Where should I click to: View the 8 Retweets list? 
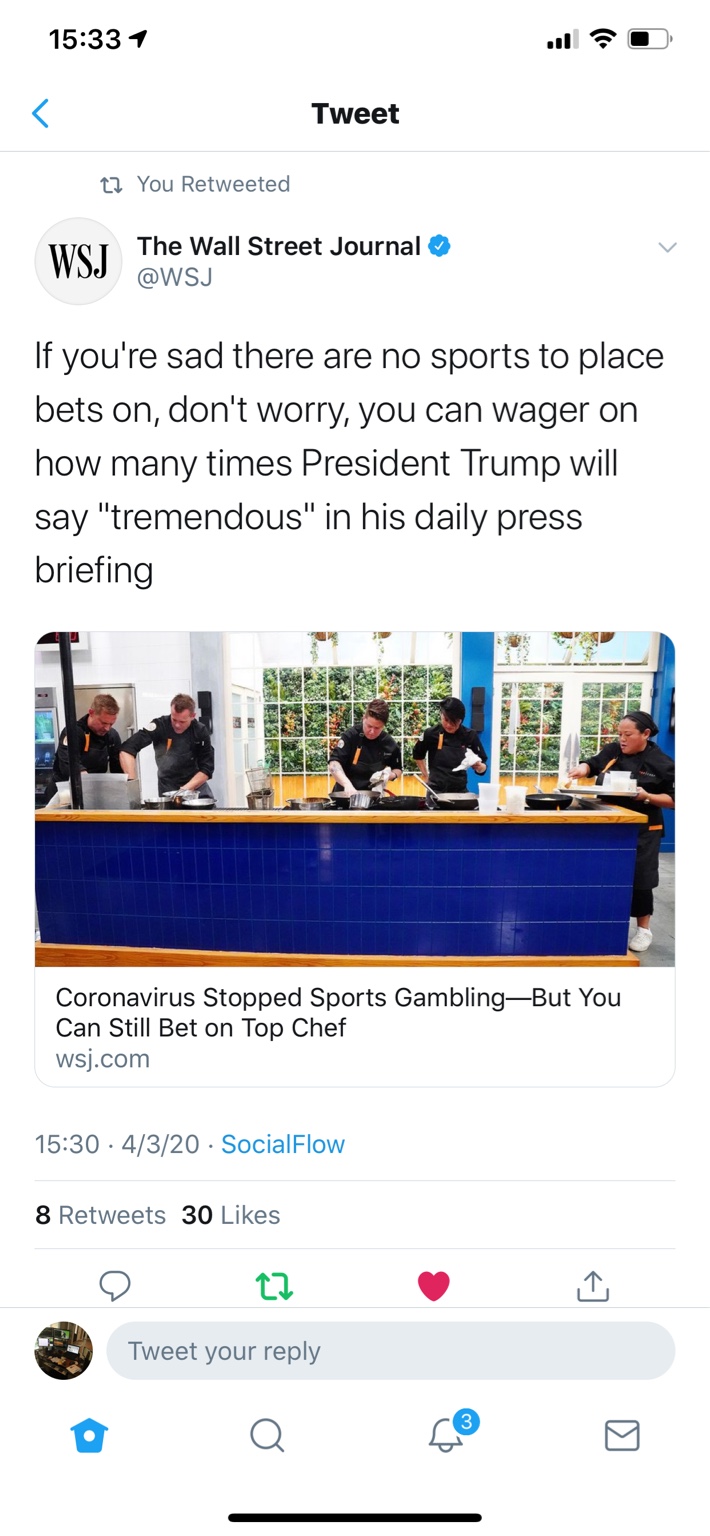coord(100,1215)
